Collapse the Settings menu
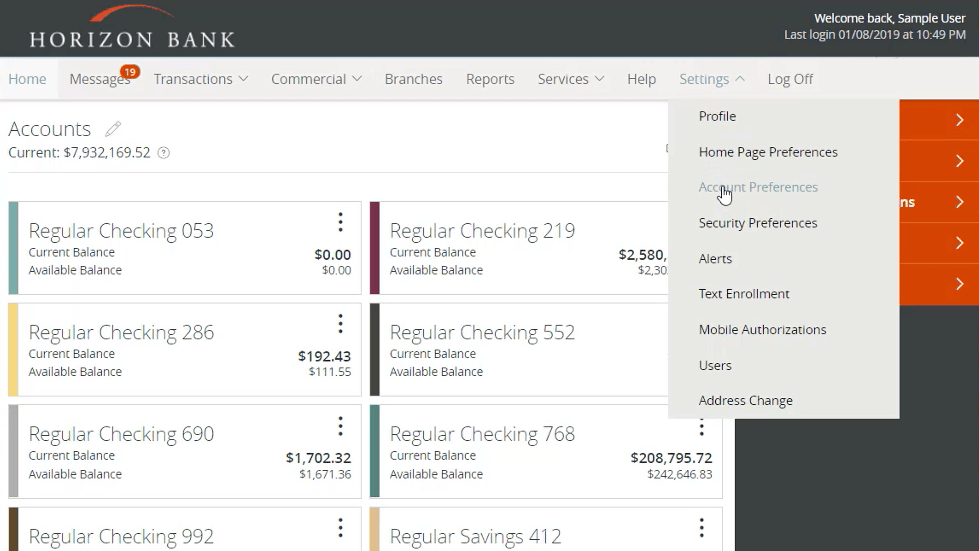This screenshot has width=979, height=551. [711, 79]
